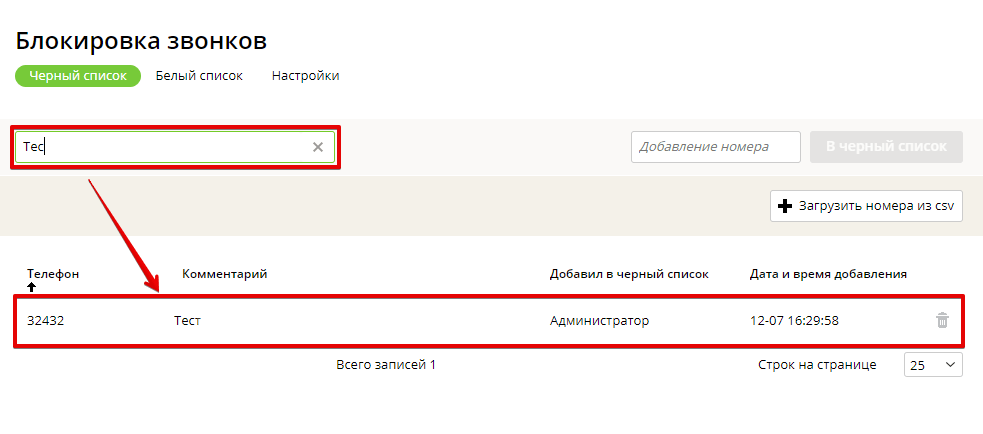This screenshot has height=434, width=983.
Task: Click the plus icon for csv upload
Action: point(784,206)
